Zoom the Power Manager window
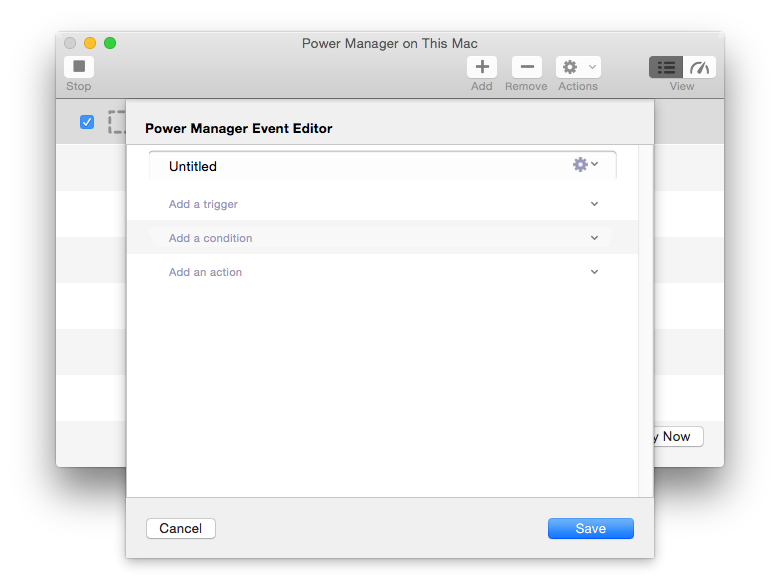 pos(110,43)
